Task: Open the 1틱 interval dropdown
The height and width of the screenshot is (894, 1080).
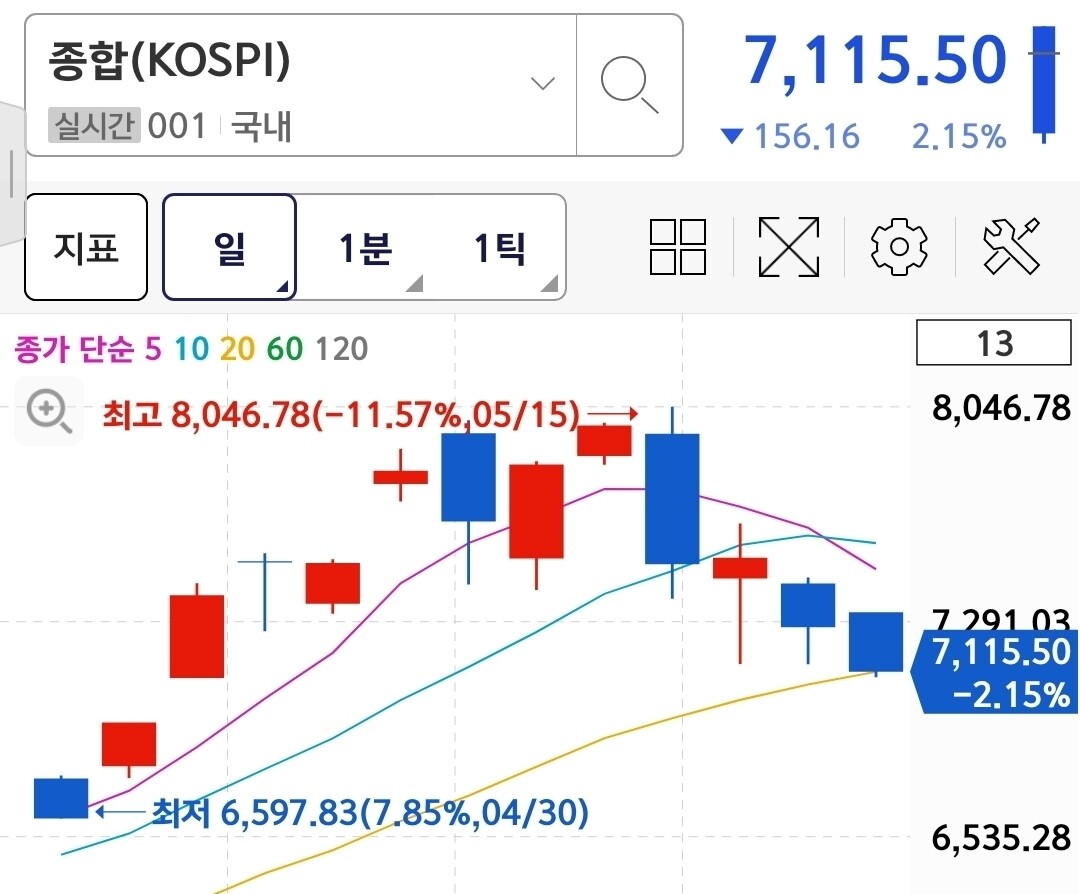Action: 500,248
